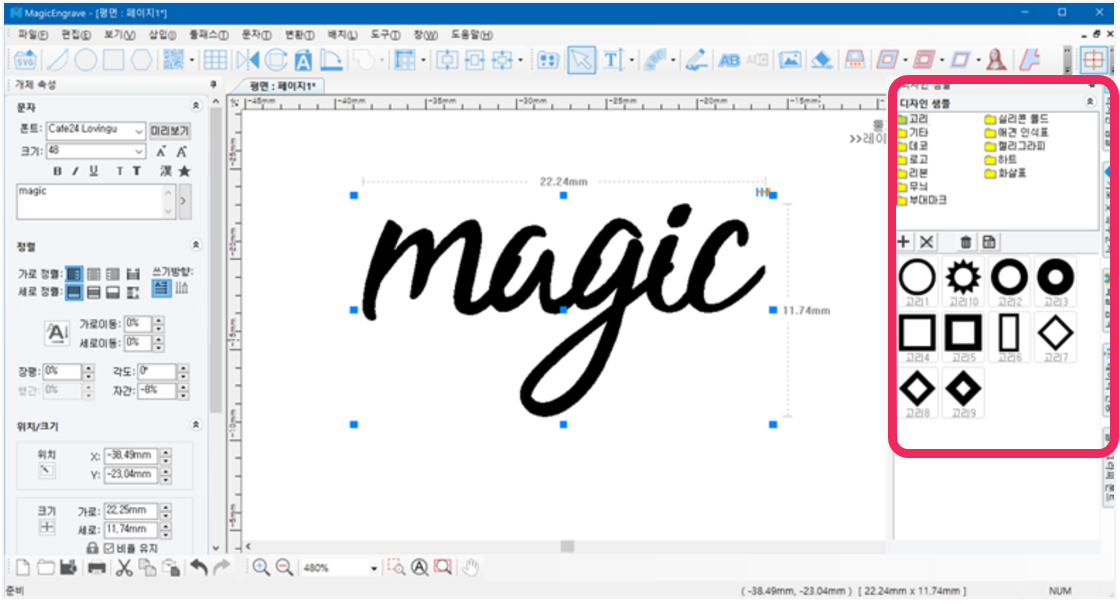Viewport: 1120px width, 604px height.
Task: Open the 캘리그라피 sample folder
Action: pyautogui.click(x=1015, y=146)
